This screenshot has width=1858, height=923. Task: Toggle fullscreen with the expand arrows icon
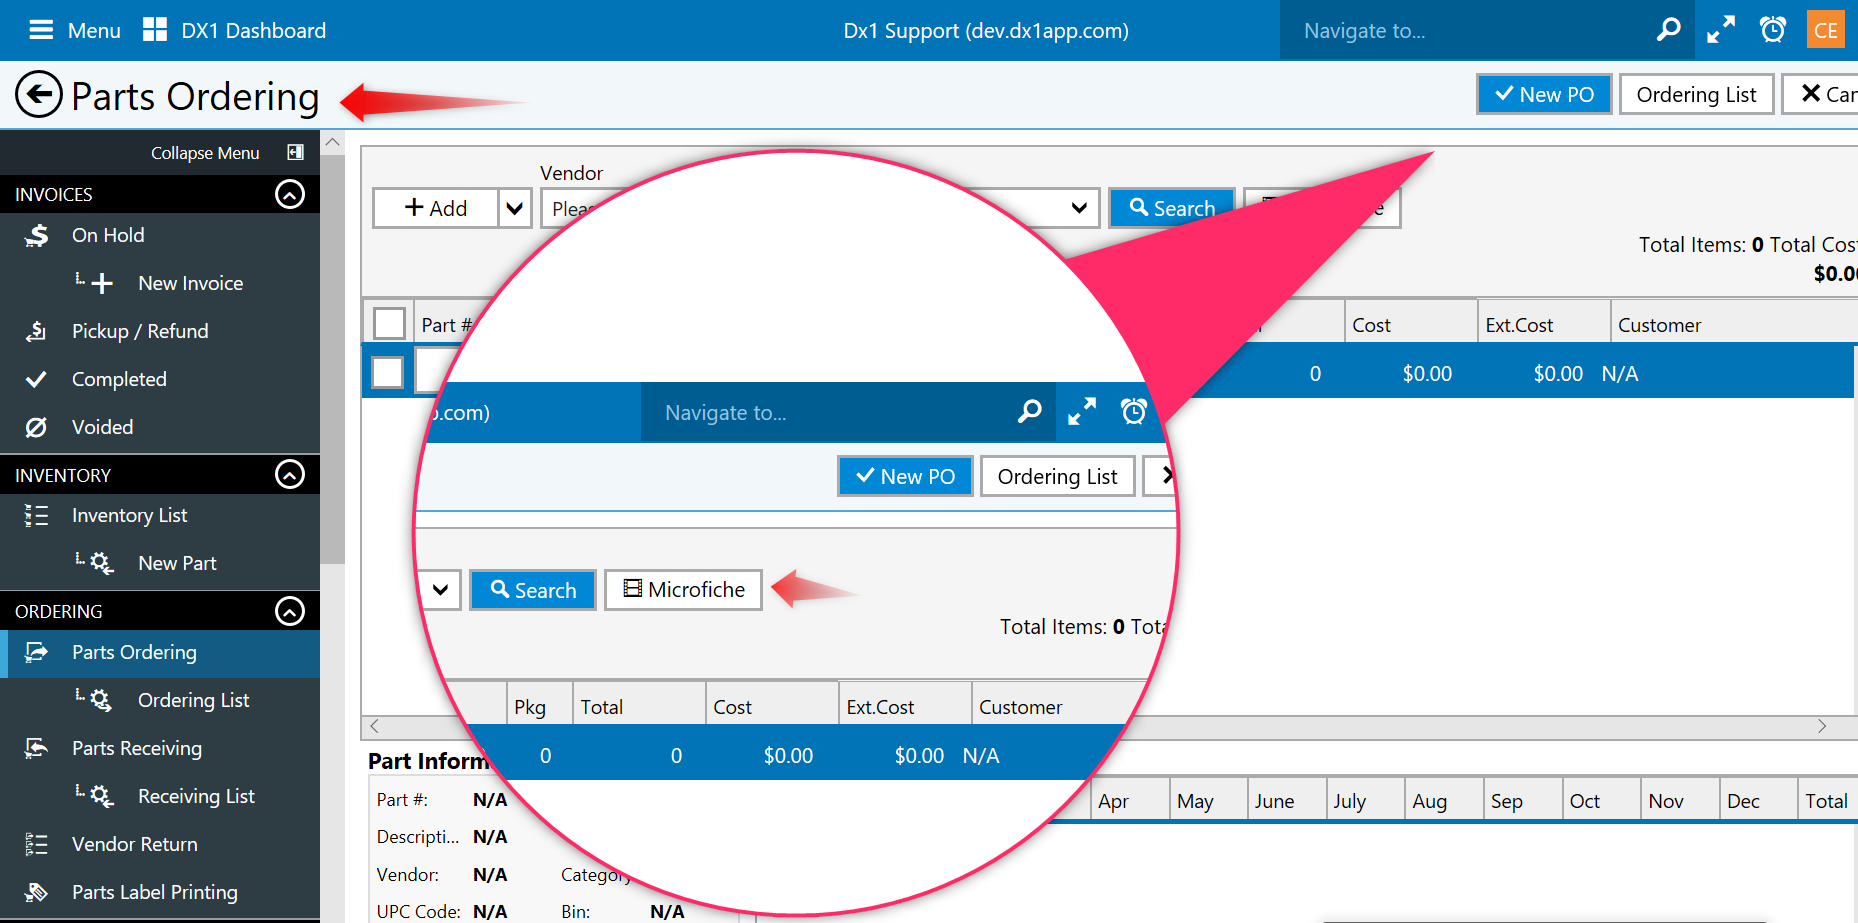click(x=1721, y=30)
